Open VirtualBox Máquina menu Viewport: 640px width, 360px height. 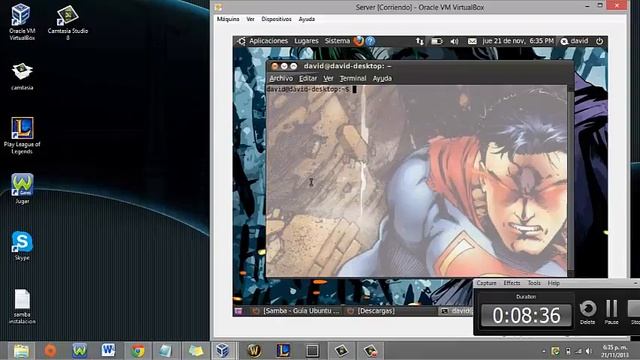tap(228, 19)
